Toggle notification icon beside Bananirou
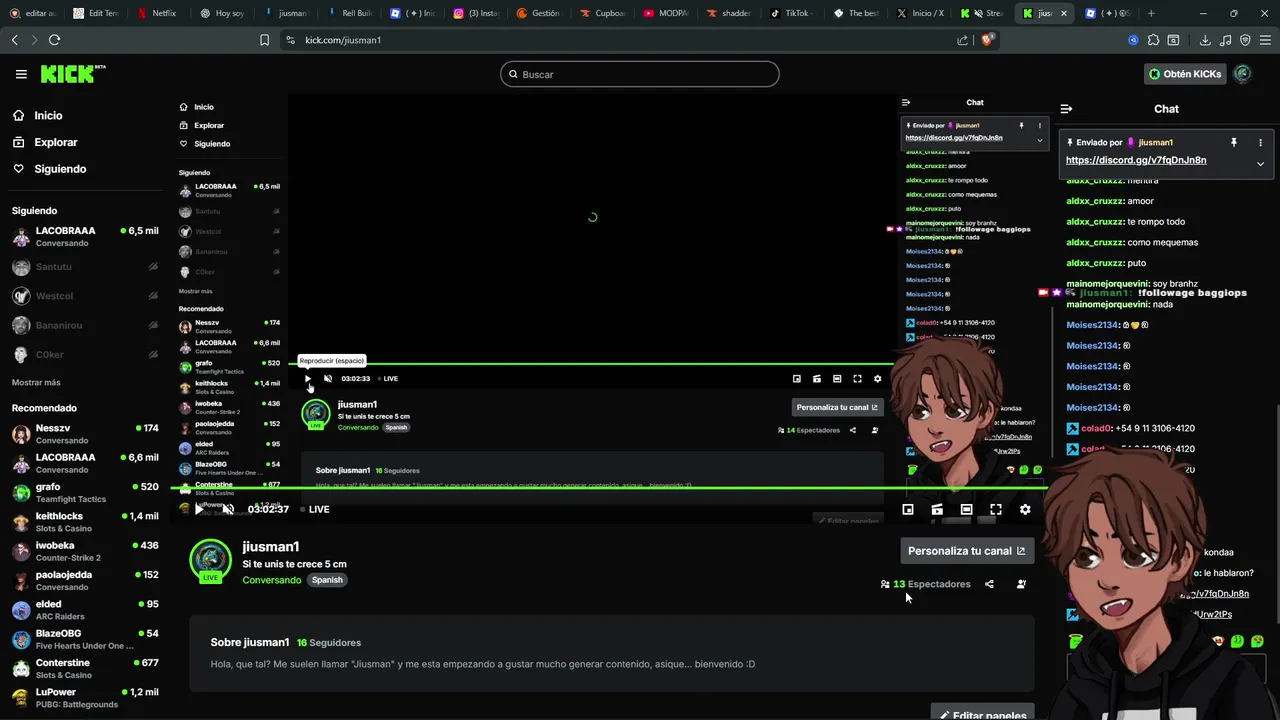 click(x=153, y=326)
